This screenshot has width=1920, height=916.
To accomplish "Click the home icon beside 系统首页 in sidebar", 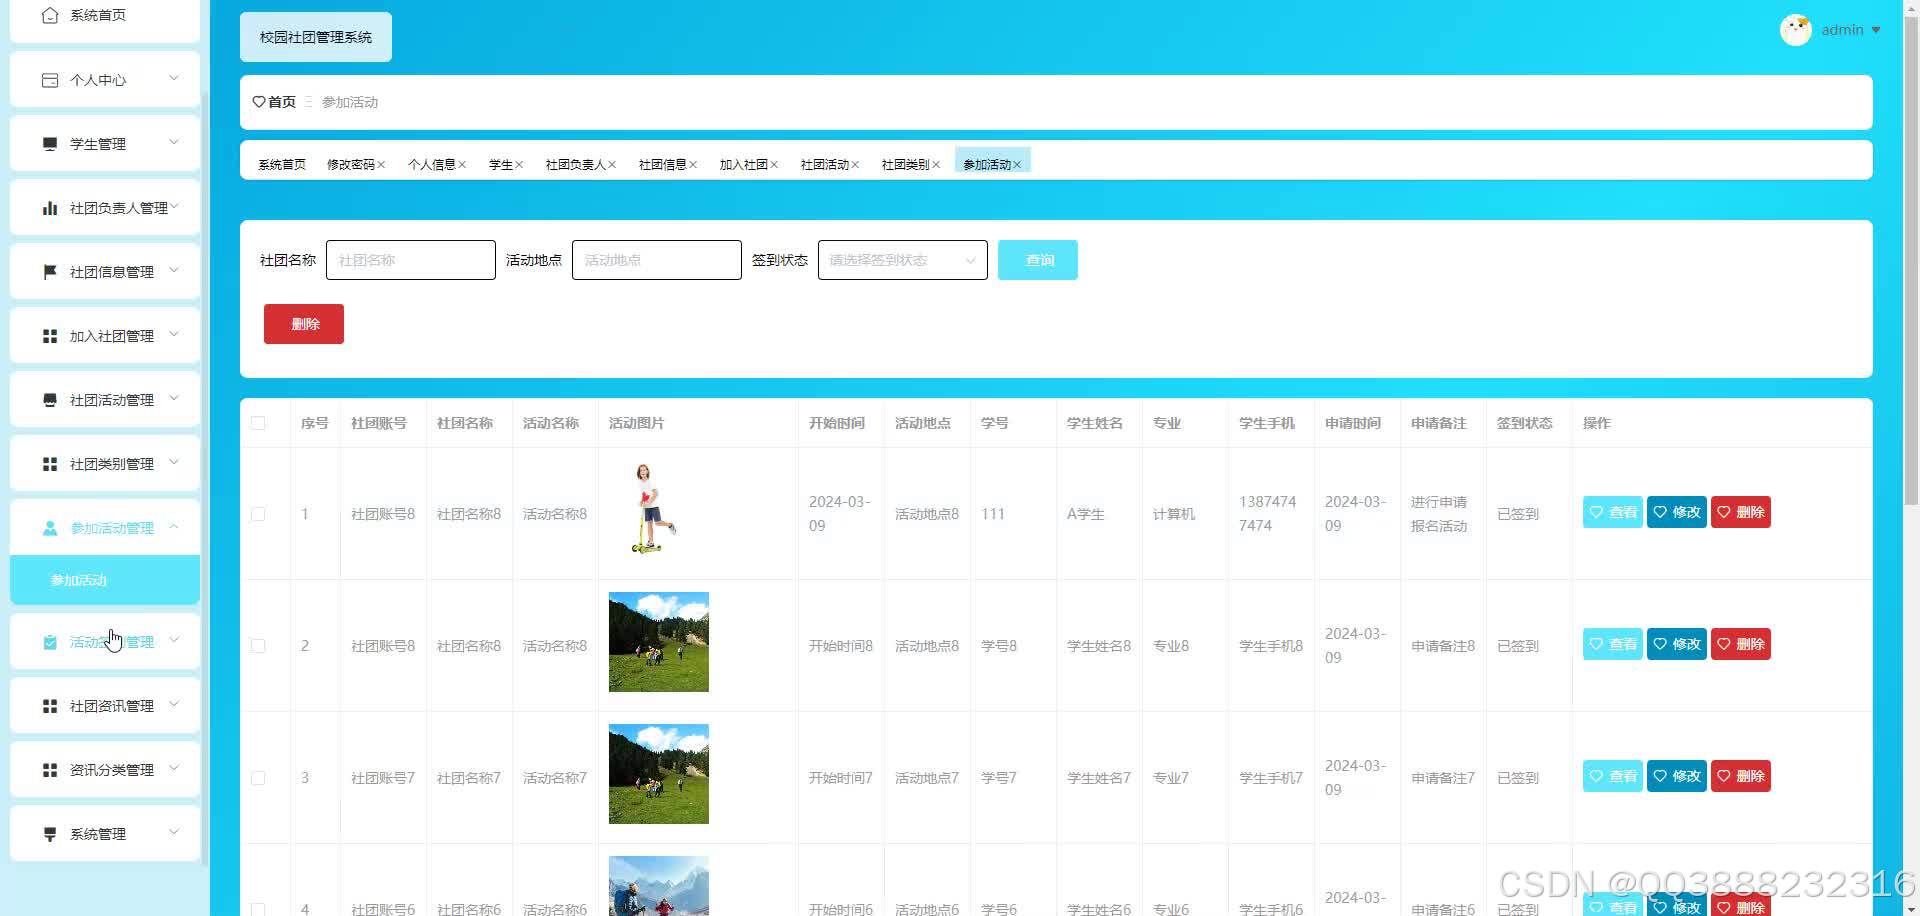I will pyautogui.click(x=50, y=16).
